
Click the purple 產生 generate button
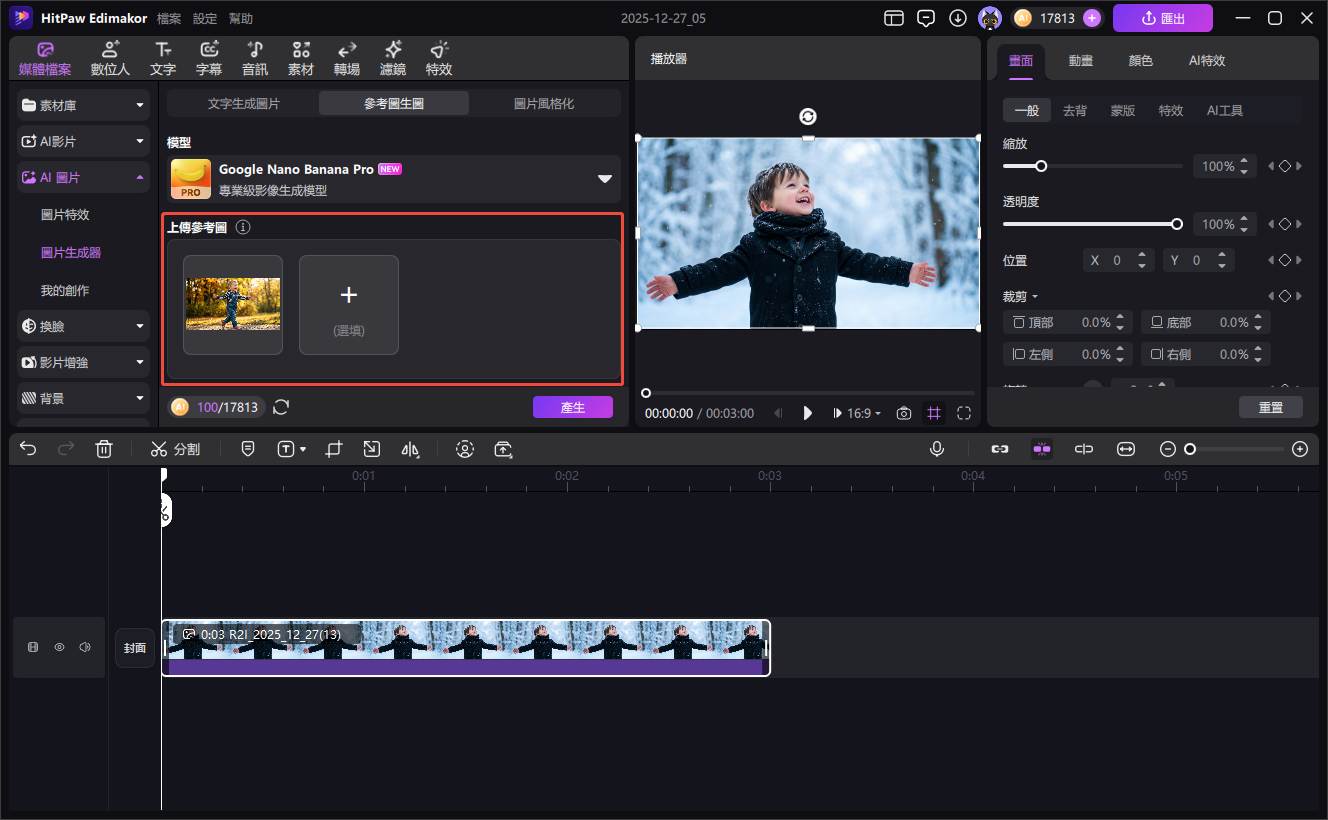click(x=572, y=407)
